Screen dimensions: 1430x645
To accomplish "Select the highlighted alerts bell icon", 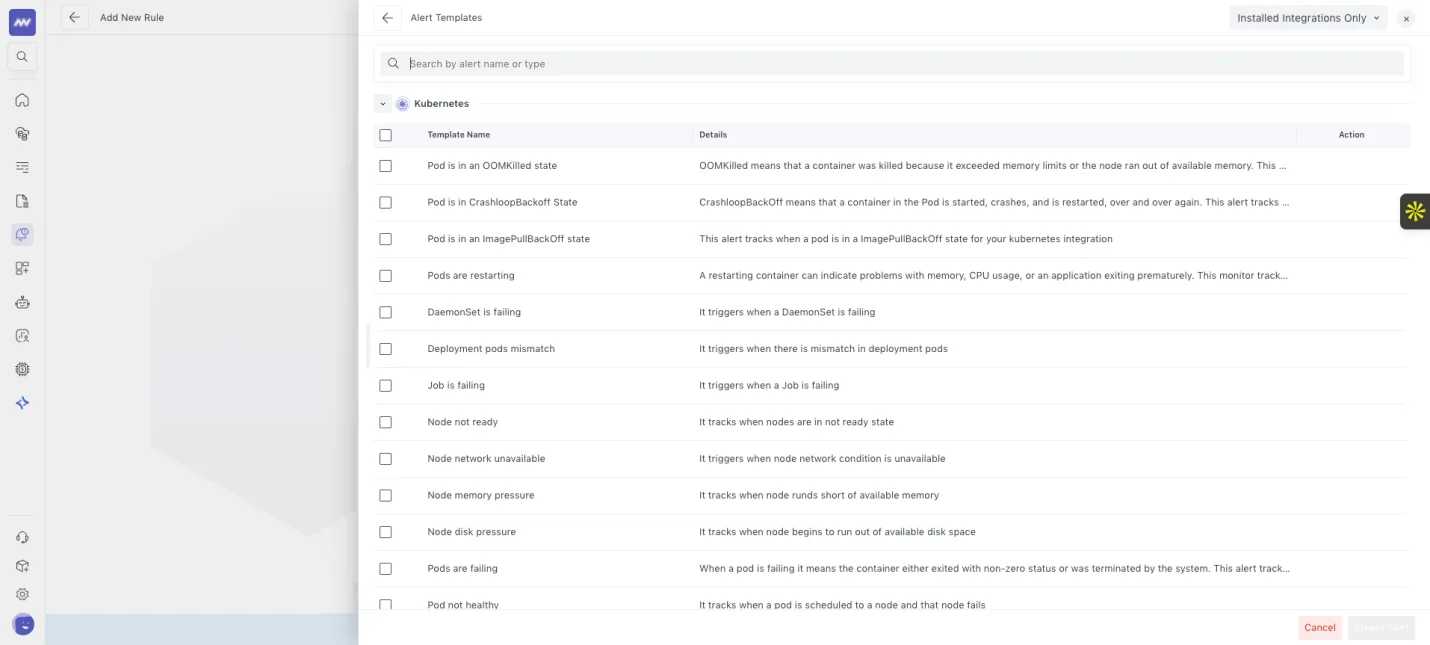I will (x=22, y=234).
